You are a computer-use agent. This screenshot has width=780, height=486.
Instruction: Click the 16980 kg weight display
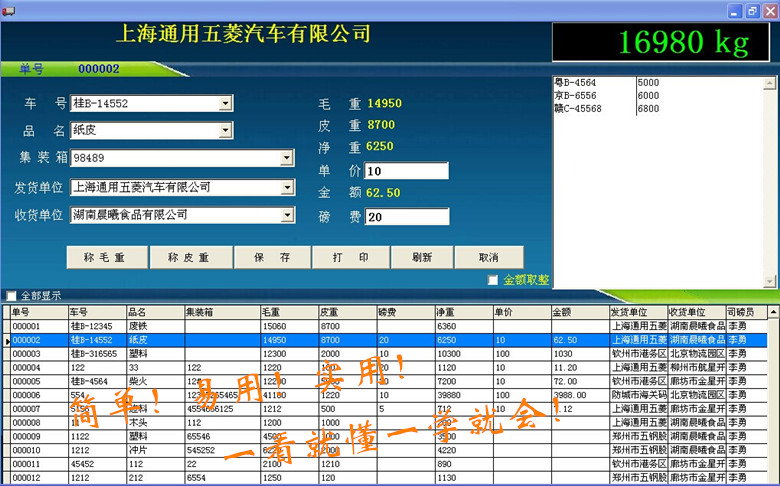pyautogui.click(x=661, y=42)
